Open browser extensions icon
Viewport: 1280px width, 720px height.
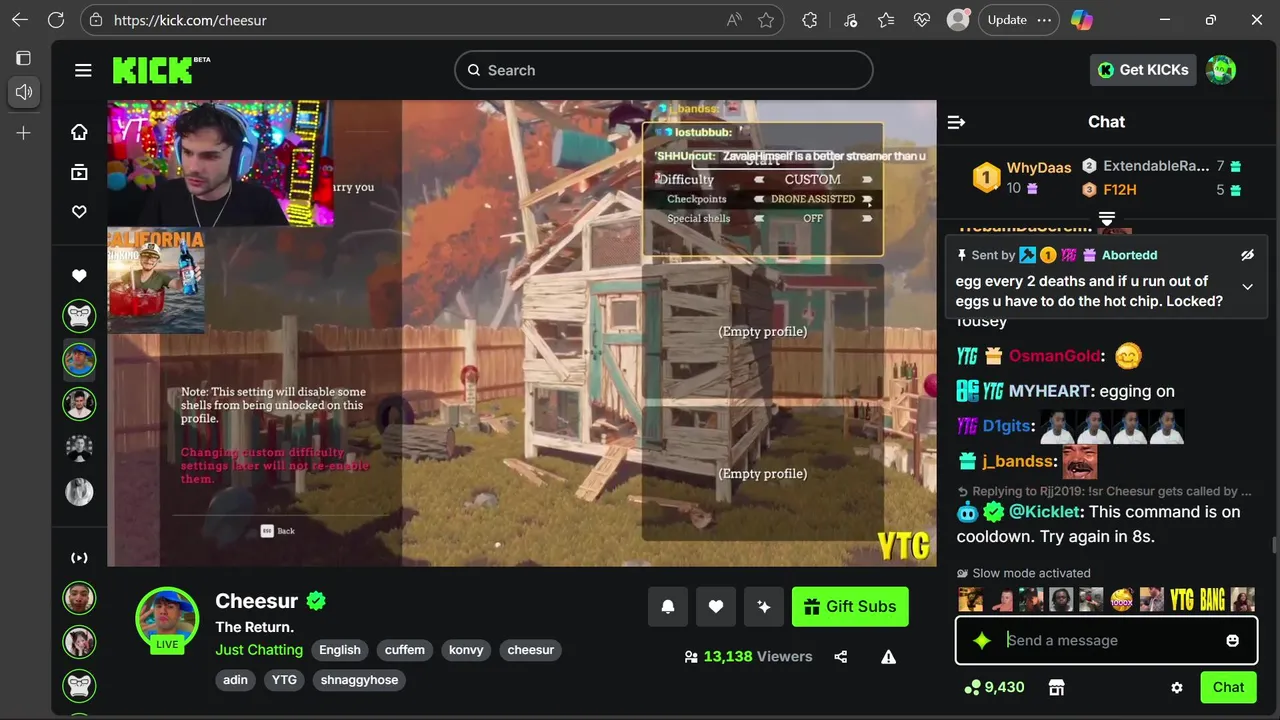pos(810,20)
